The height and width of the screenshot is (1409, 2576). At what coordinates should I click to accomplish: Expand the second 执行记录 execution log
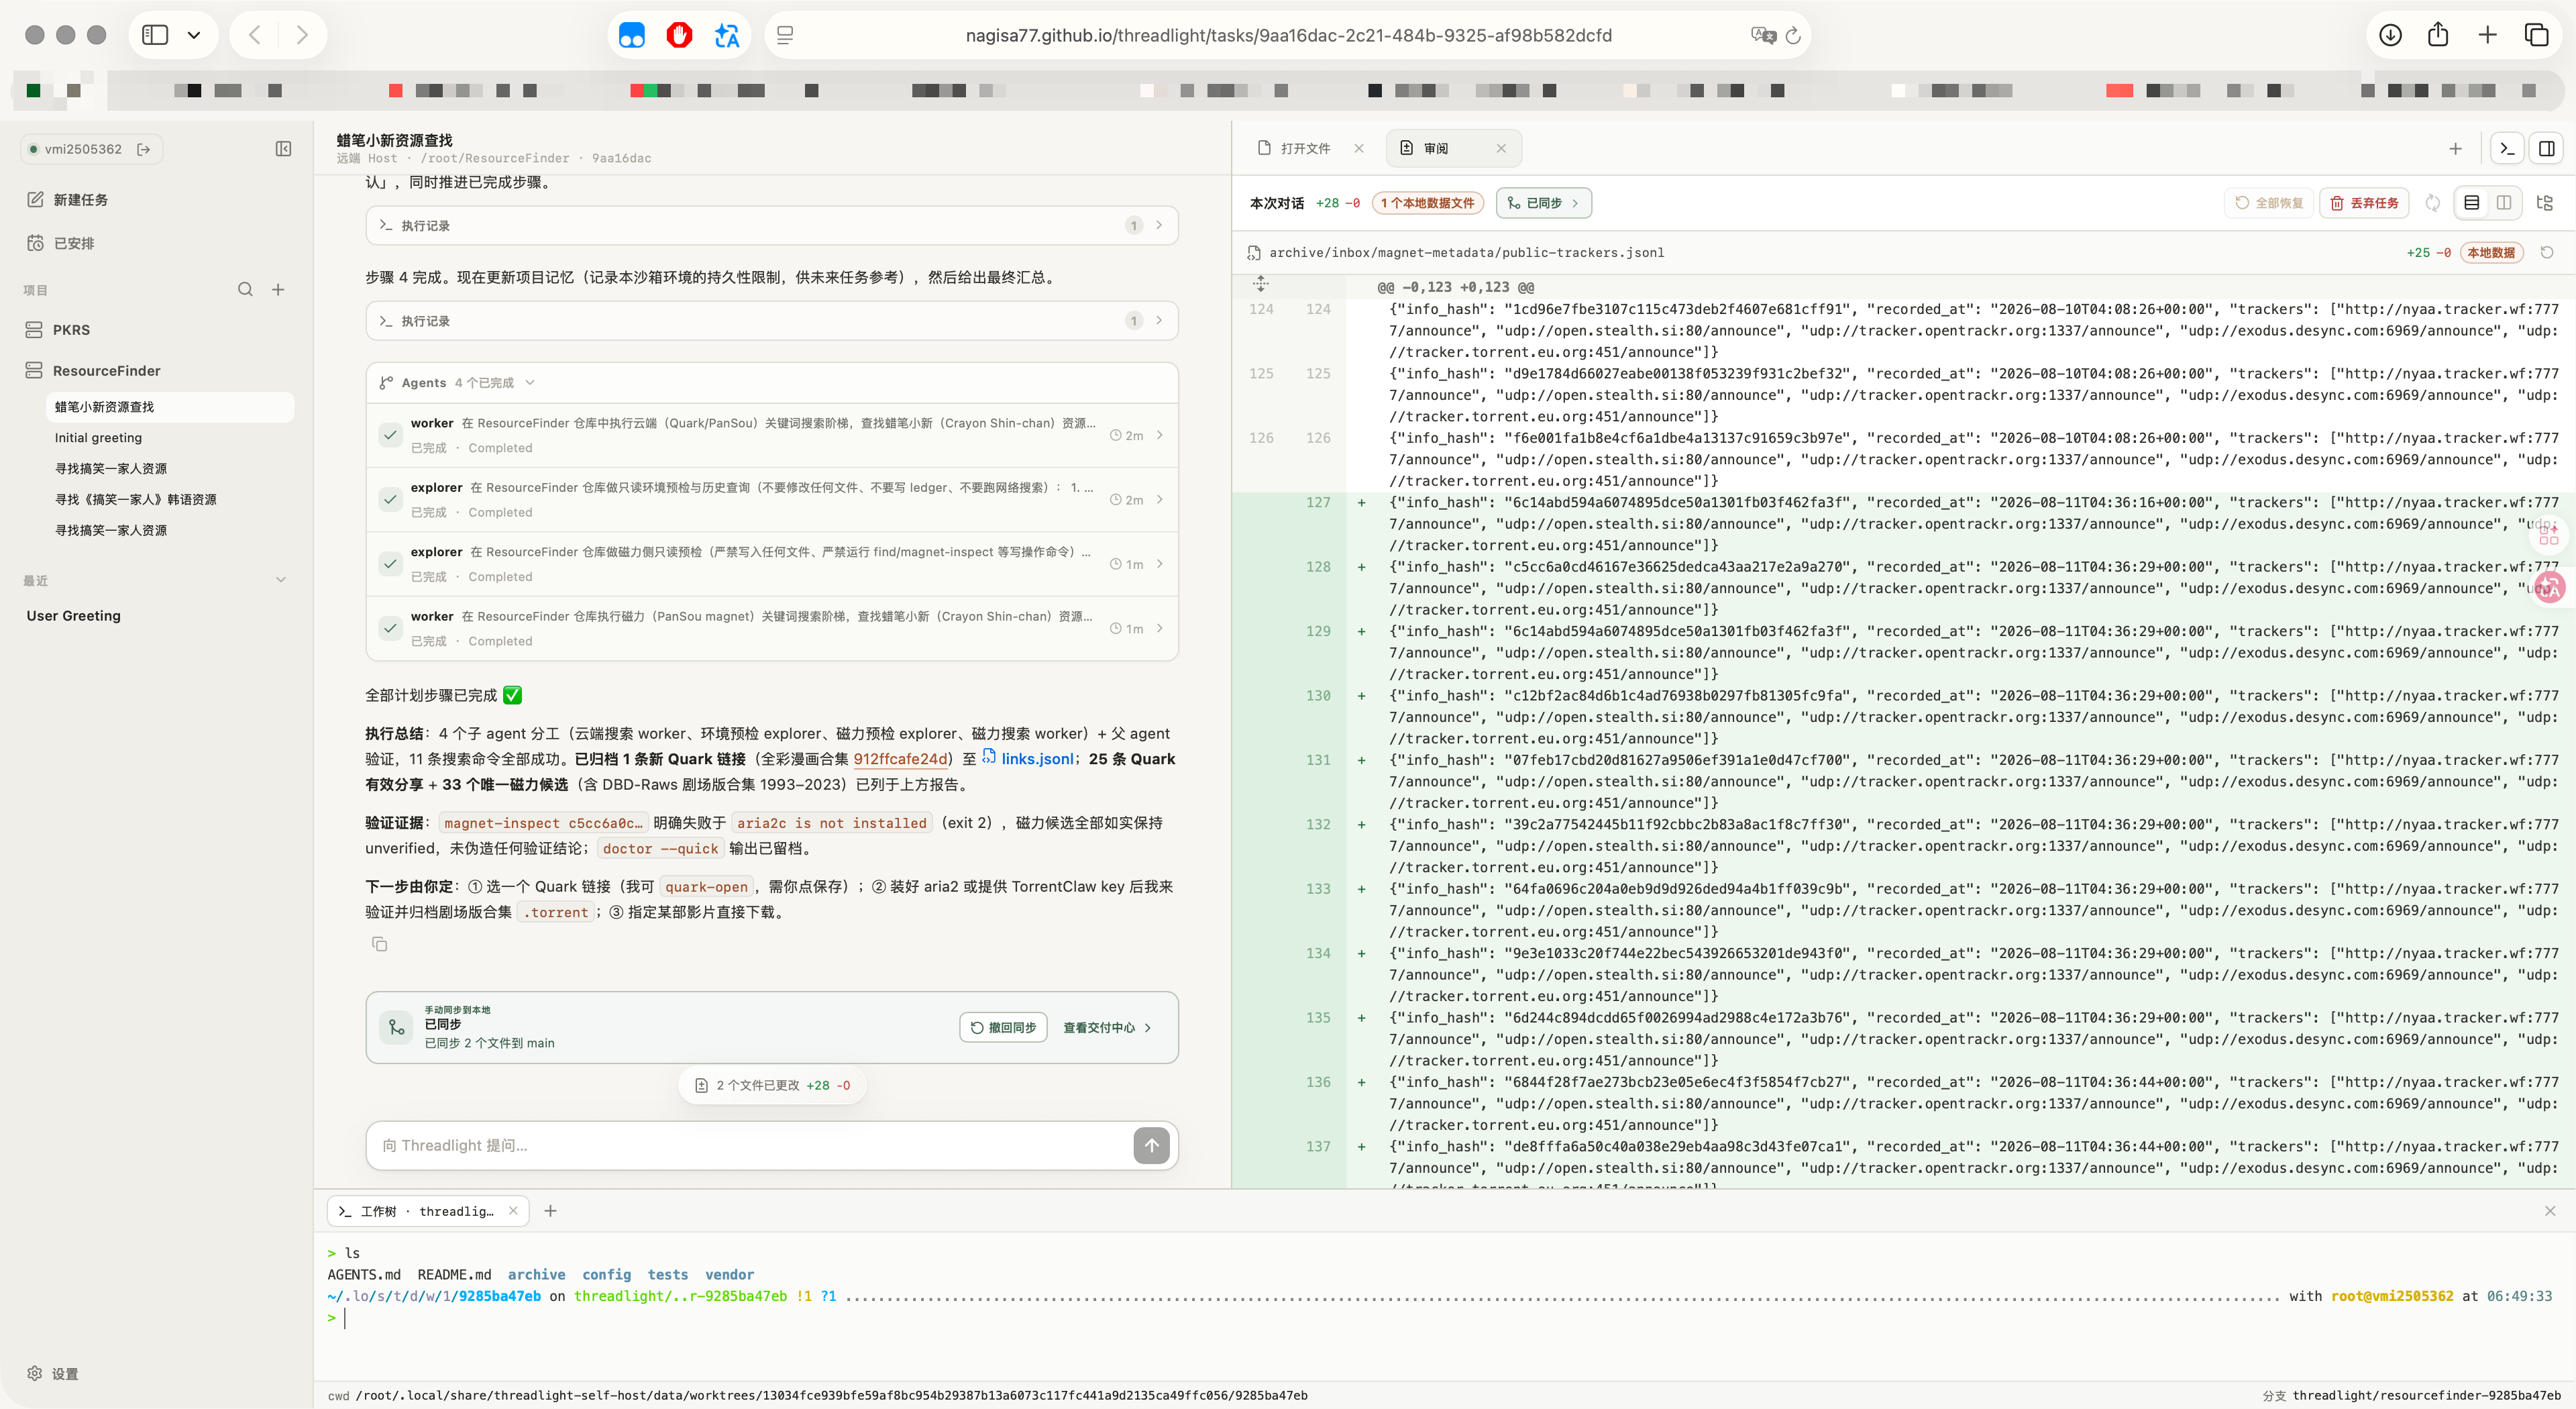772,321
